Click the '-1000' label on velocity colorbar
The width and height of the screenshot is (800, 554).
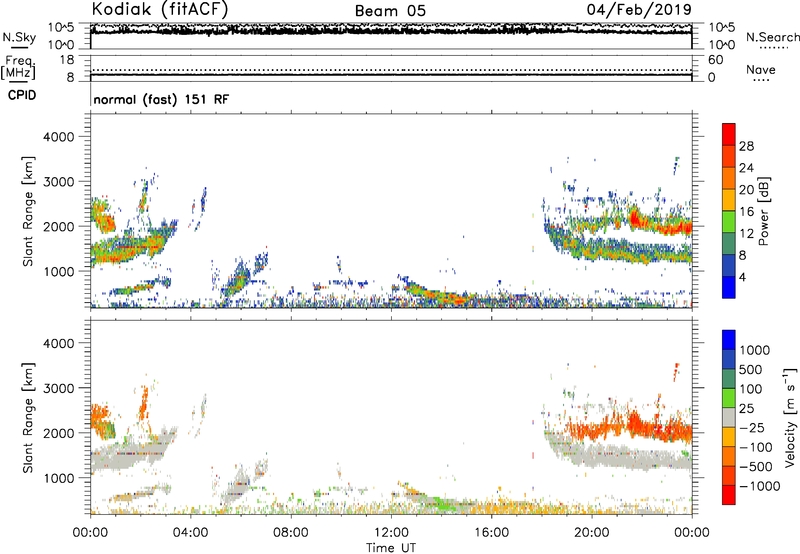pos(760,486)
